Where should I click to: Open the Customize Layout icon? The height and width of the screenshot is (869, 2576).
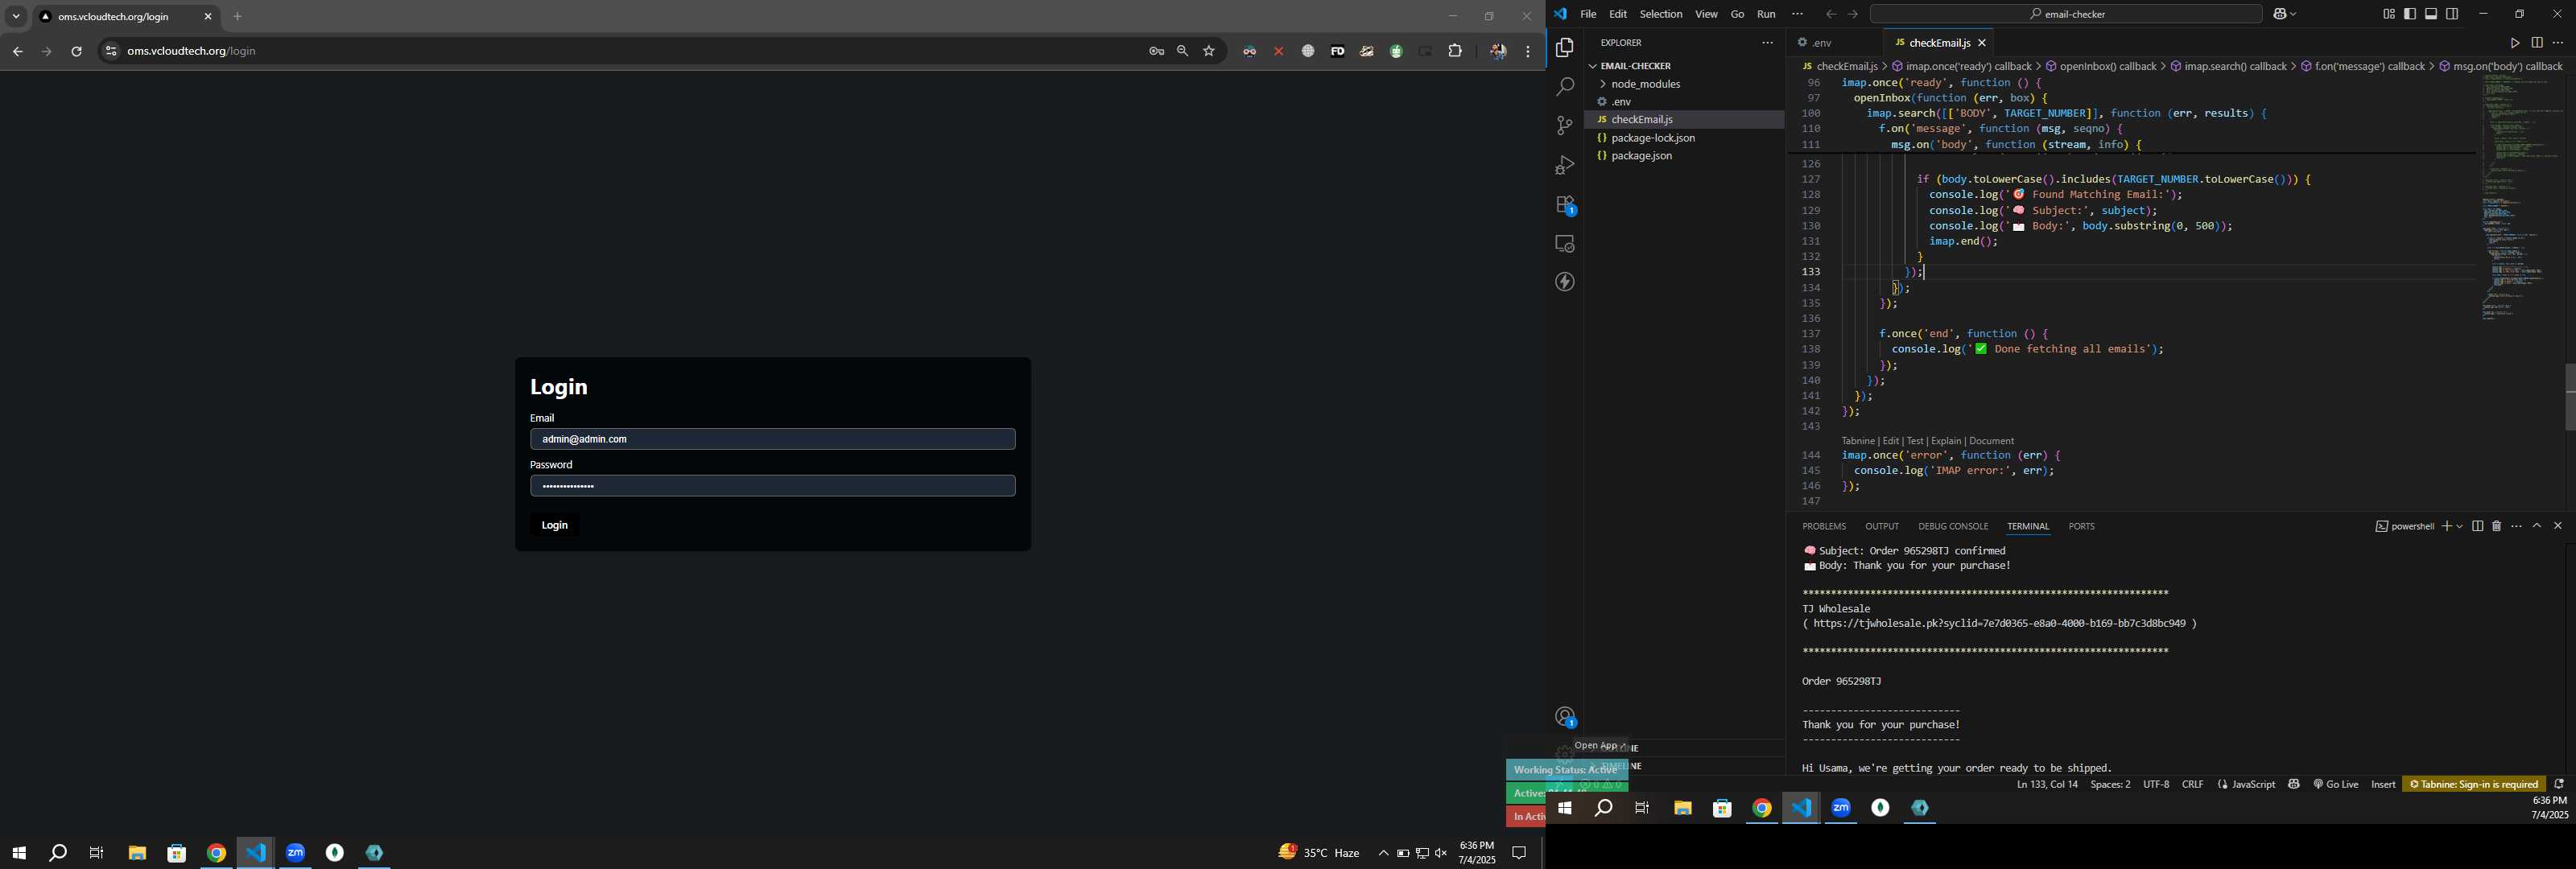tap(2388, 14)
